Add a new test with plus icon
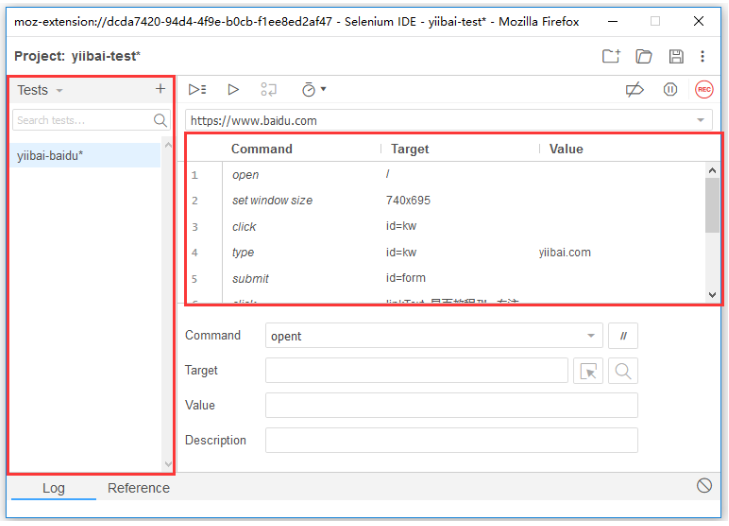The height and width of the screenshot is (526, 729). 160,89
